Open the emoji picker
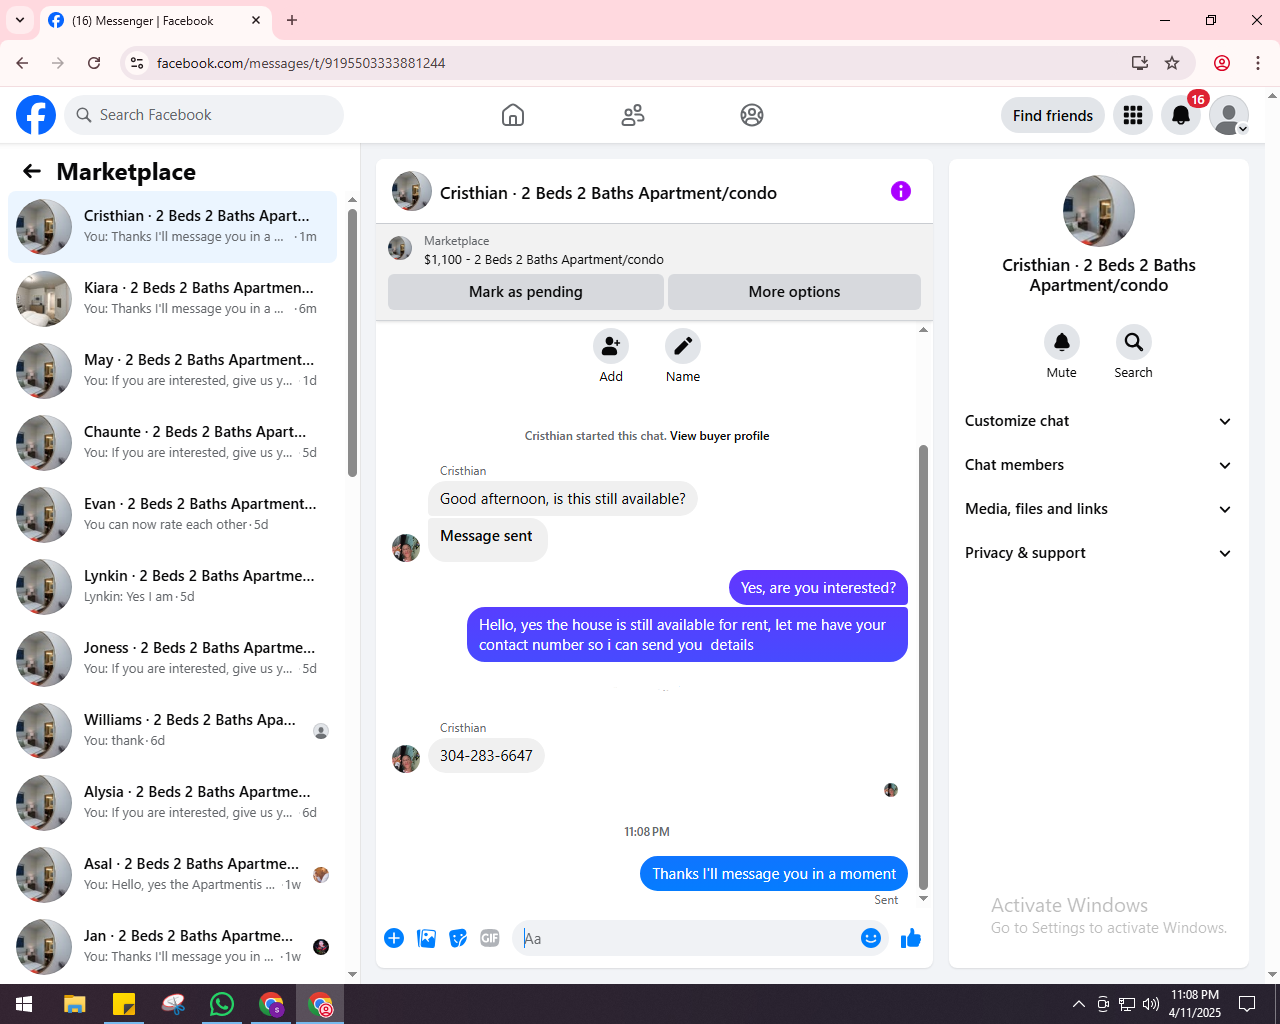This screenshot has height=1024, width=1280. (871, 938)
